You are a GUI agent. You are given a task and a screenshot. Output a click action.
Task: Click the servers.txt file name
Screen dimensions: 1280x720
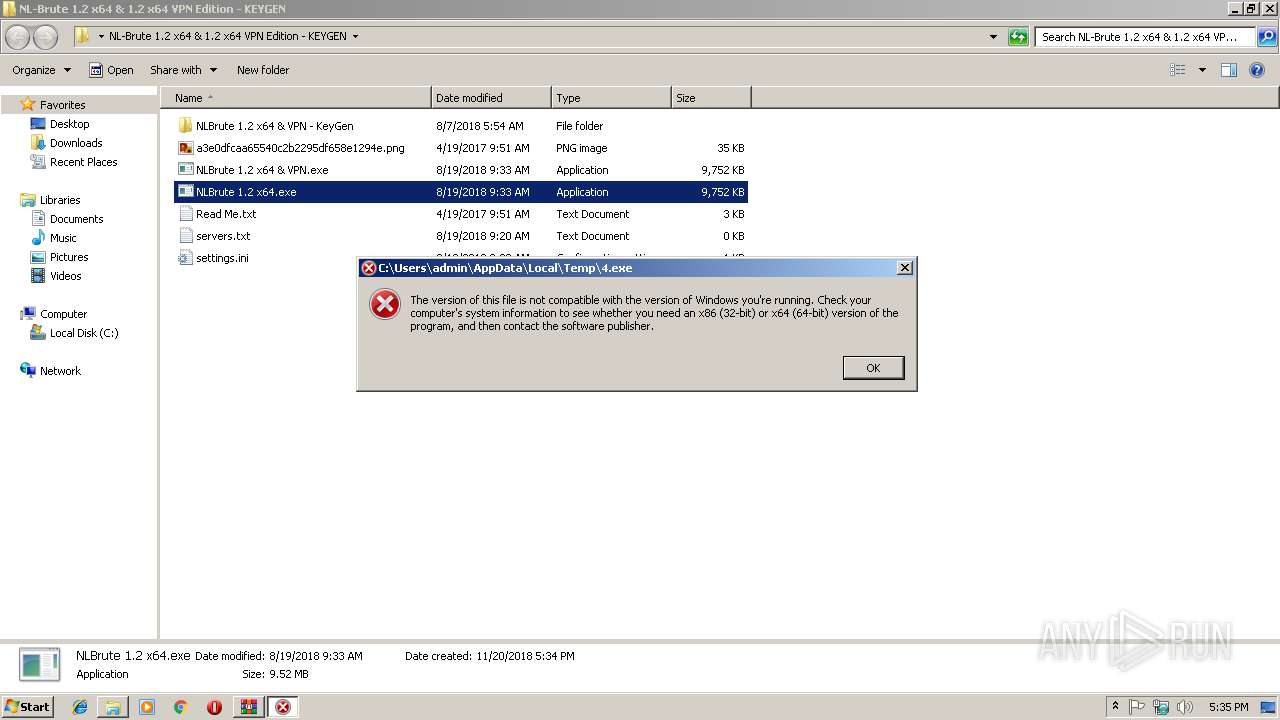223,236
